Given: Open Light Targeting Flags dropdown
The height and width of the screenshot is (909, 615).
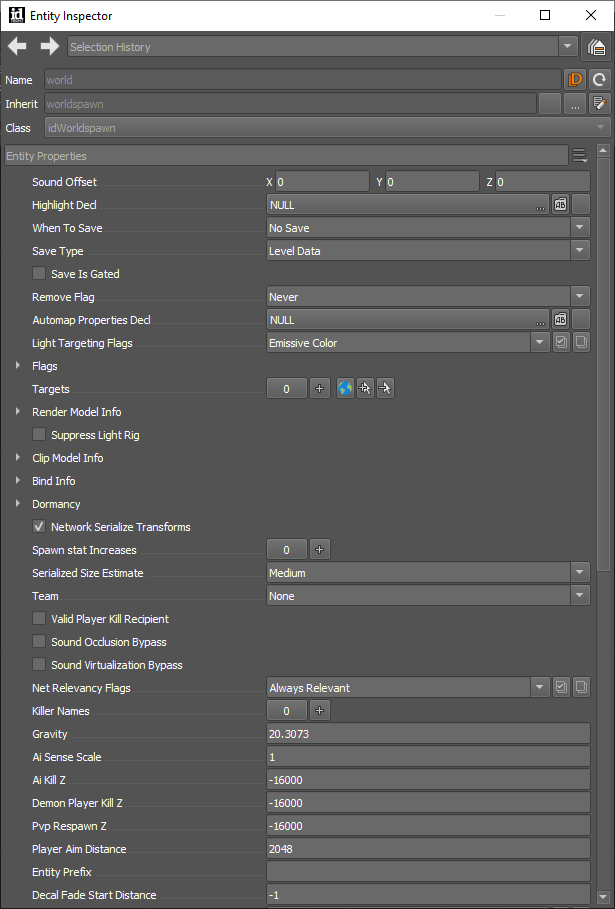Looking at the screenshot, I should [x=540, y=343].
